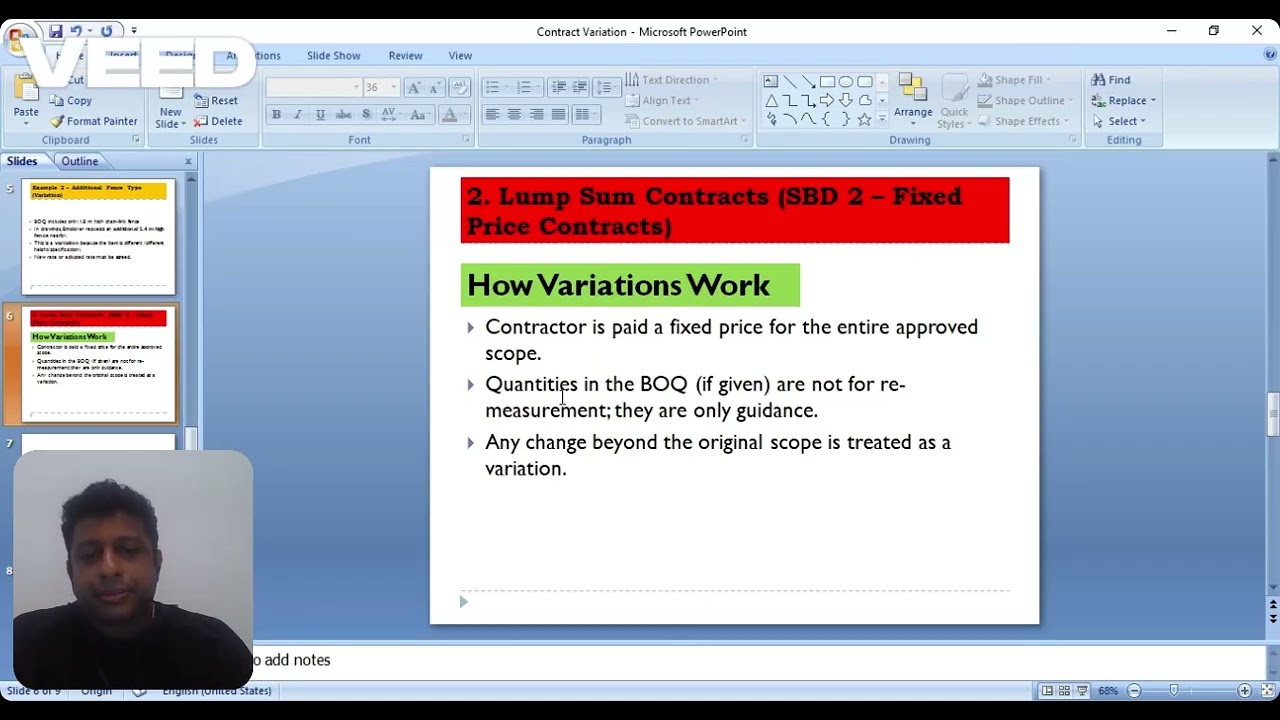Click Reset in the Slides group

(x=216, y=100)
